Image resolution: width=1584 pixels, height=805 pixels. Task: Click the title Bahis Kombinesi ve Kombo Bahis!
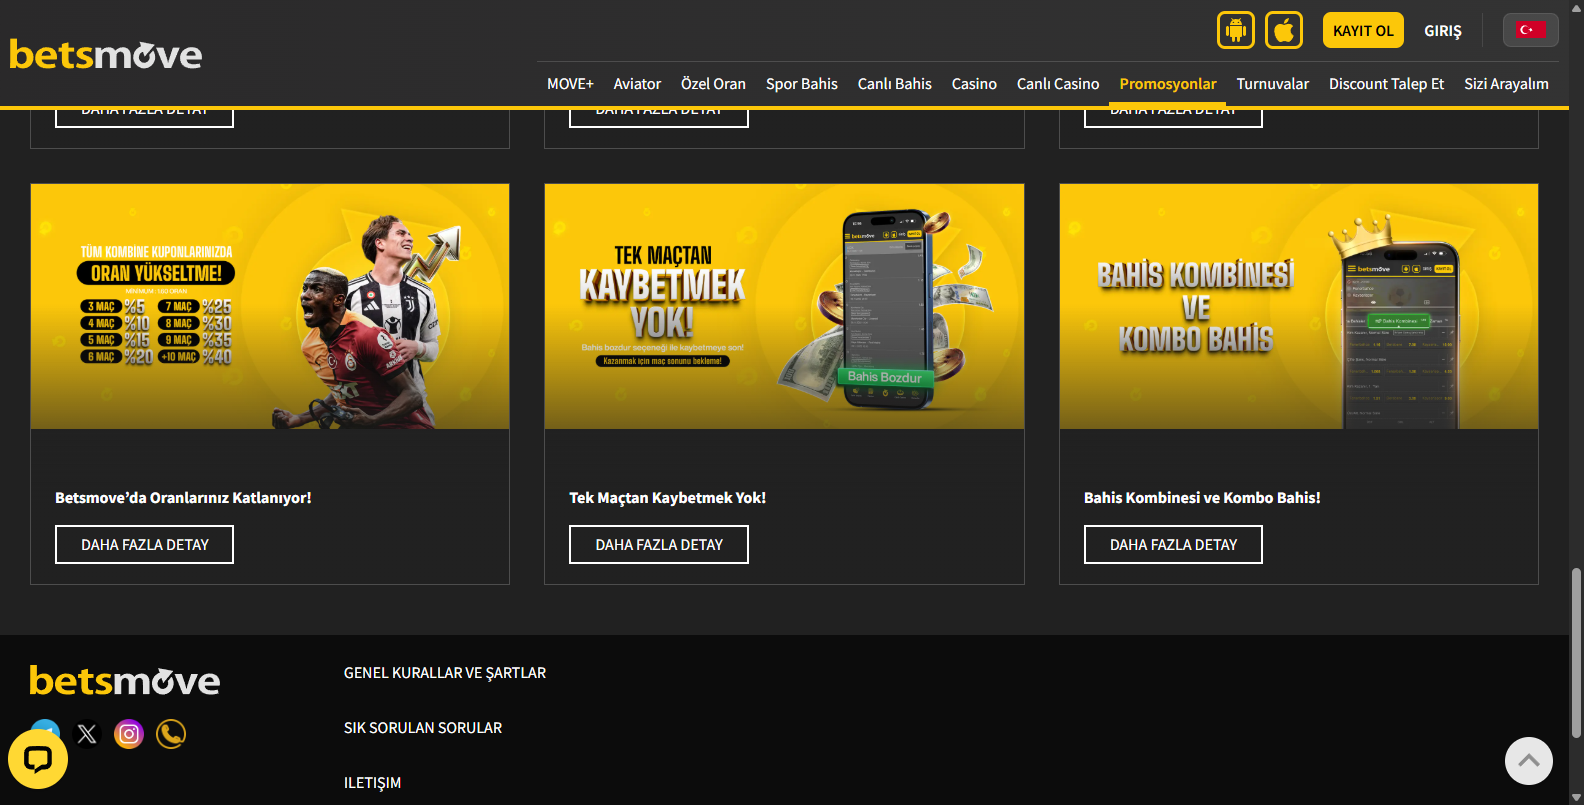point(1202,498)
